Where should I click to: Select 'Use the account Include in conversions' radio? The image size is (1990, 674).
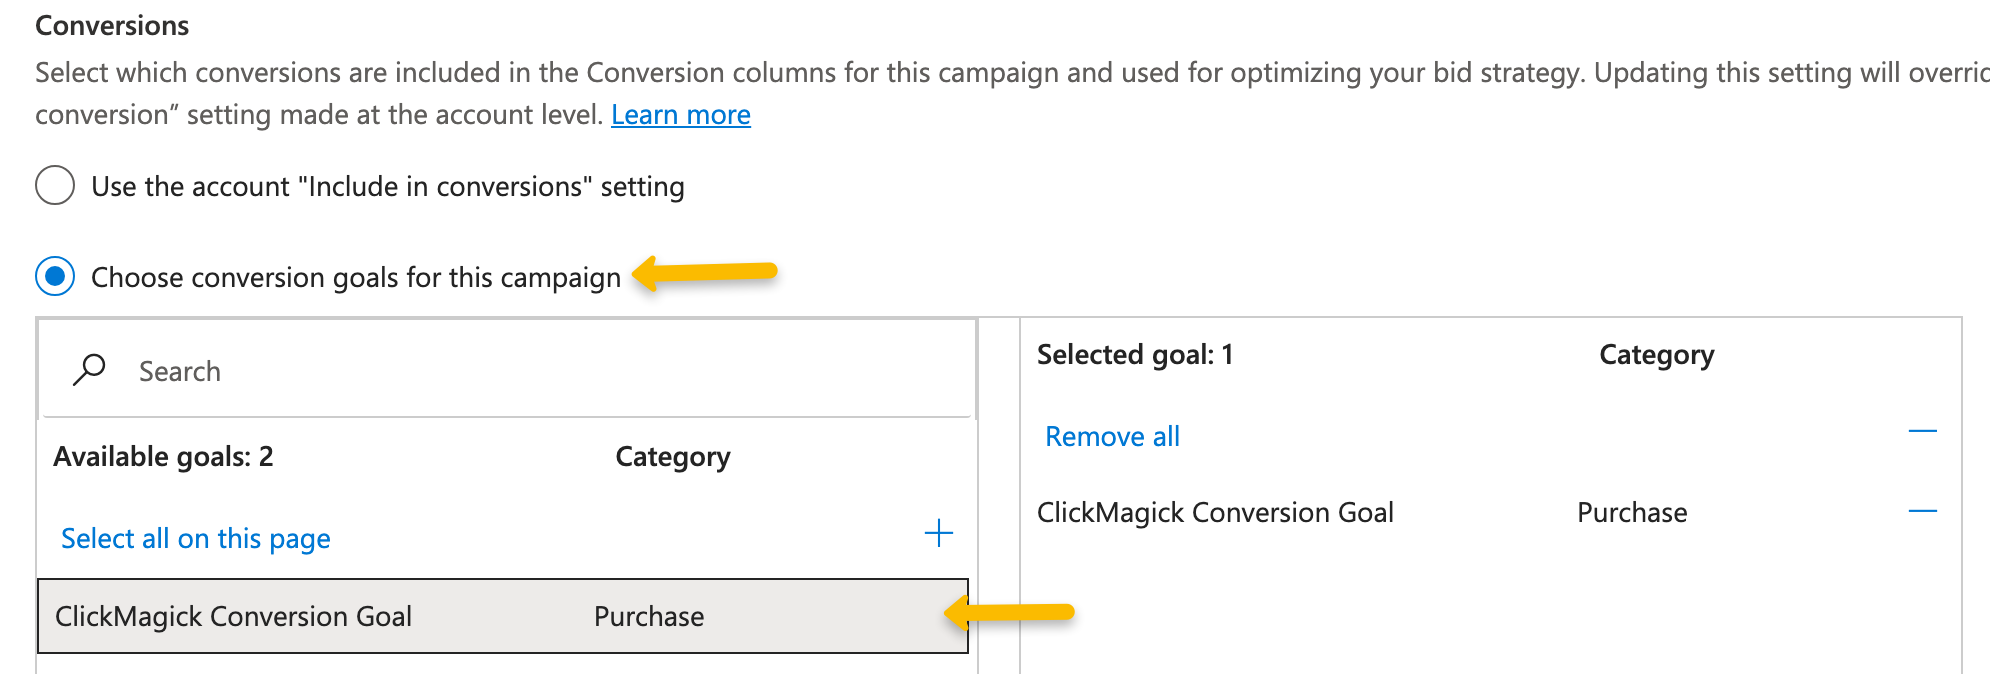tap(55, 186)
